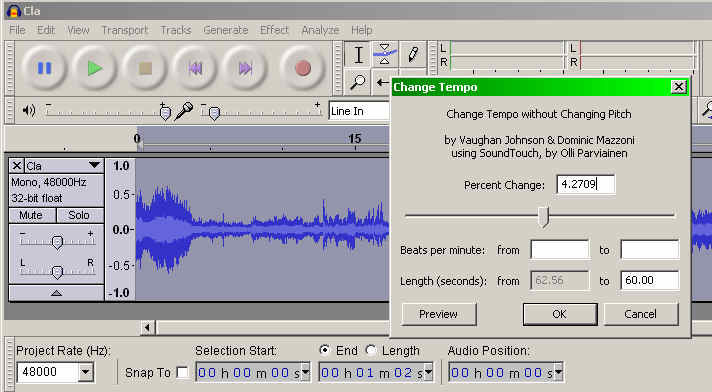
Task: Open the Help menu
Action: [361, 30]
